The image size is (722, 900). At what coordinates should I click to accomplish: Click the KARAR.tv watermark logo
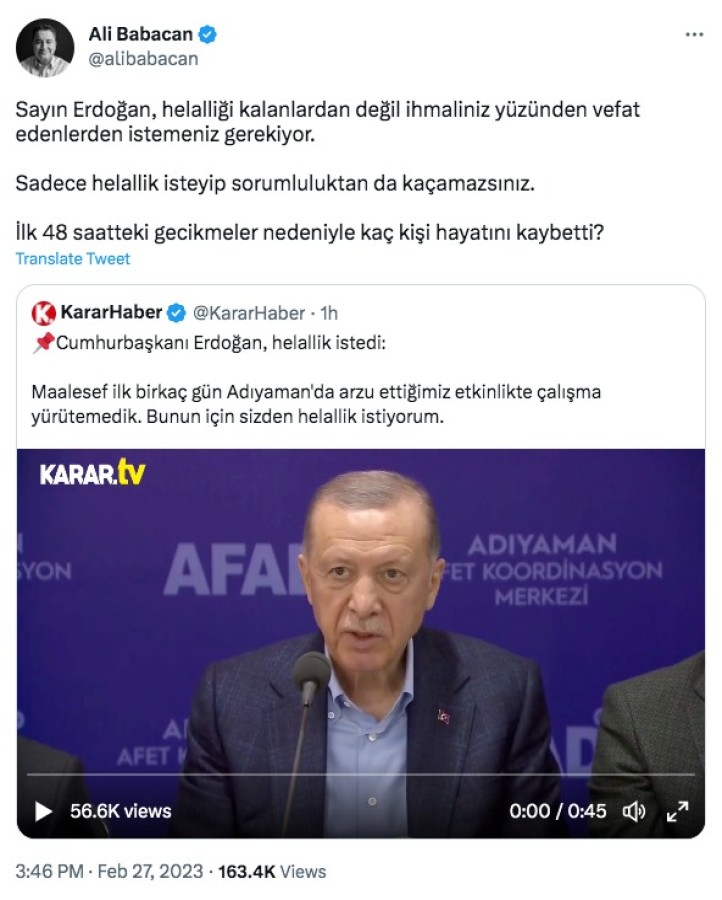tap(92, 472)
